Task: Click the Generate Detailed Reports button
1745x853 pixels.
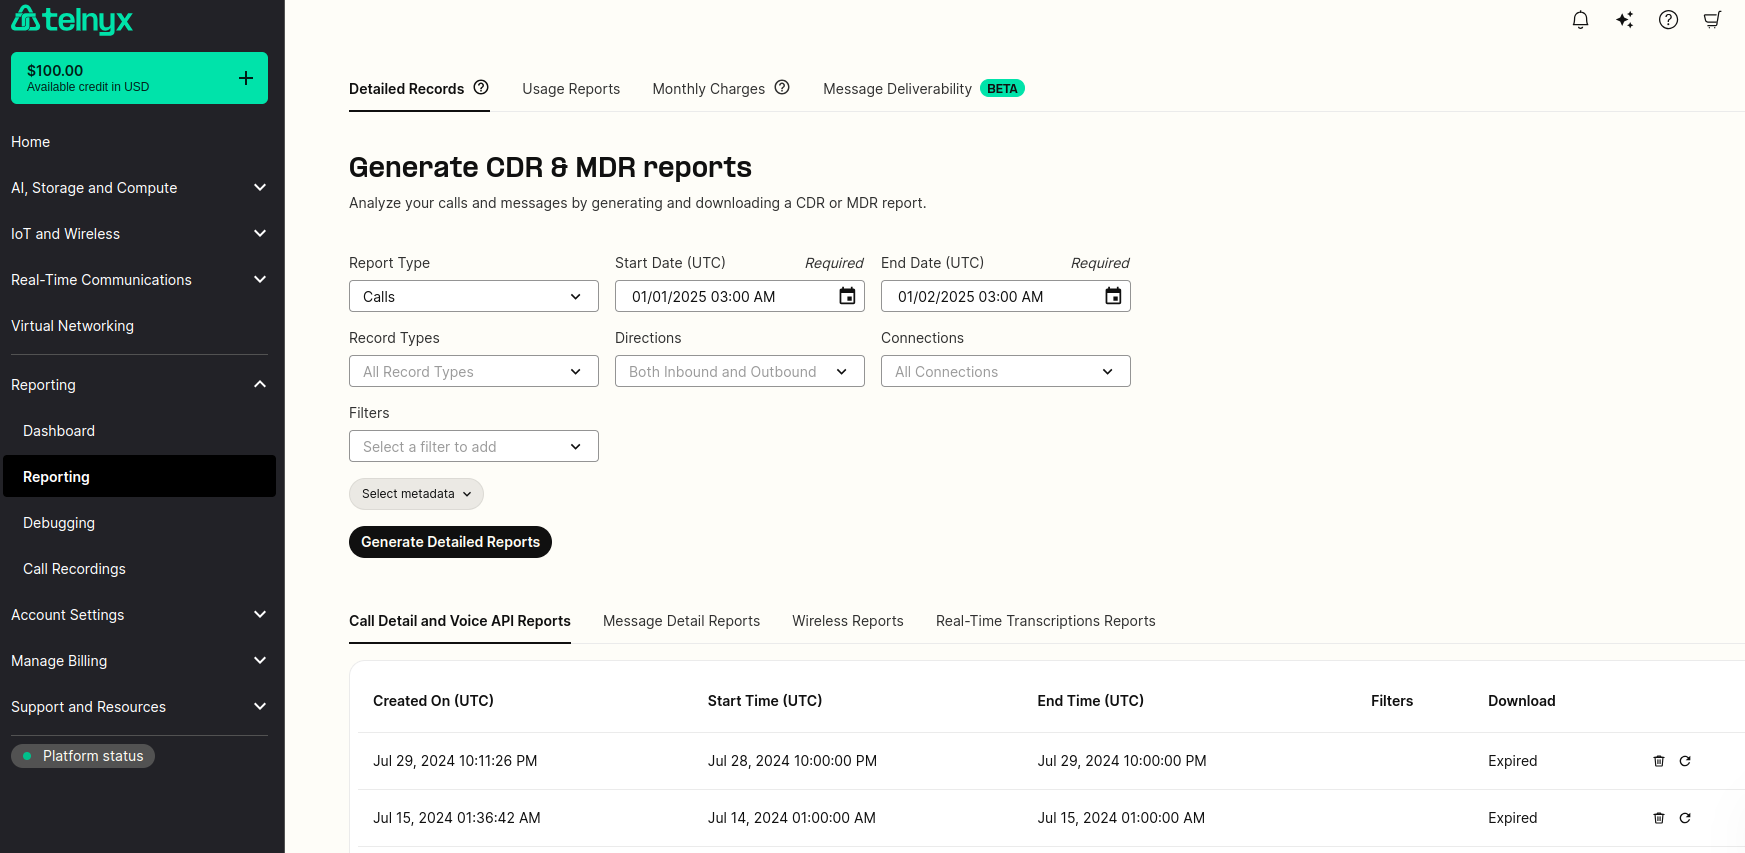Action: [450, 542]
